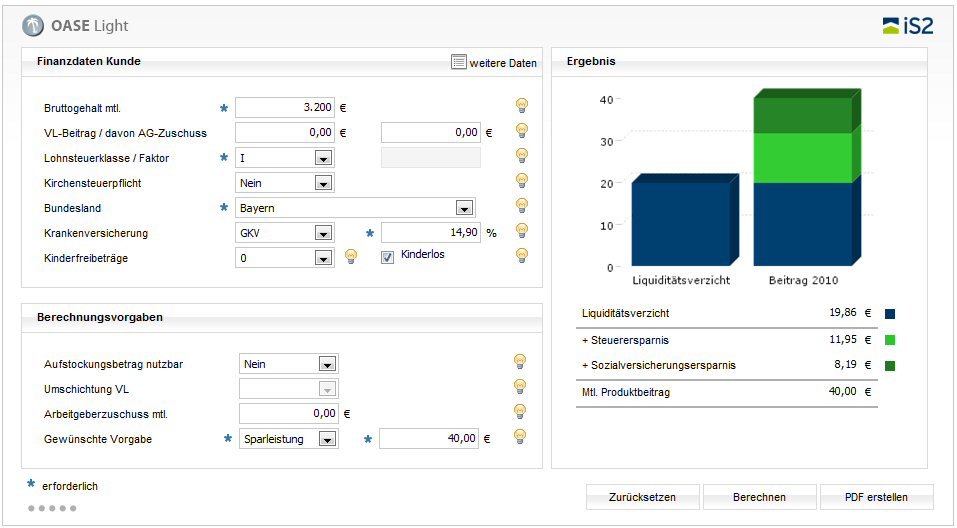Image resolution: width=957 pixels, height=528 pixels.
Task: Click the hint bulb for Lohnsteuerklasse / Faktor
Action: click(522, 156)
